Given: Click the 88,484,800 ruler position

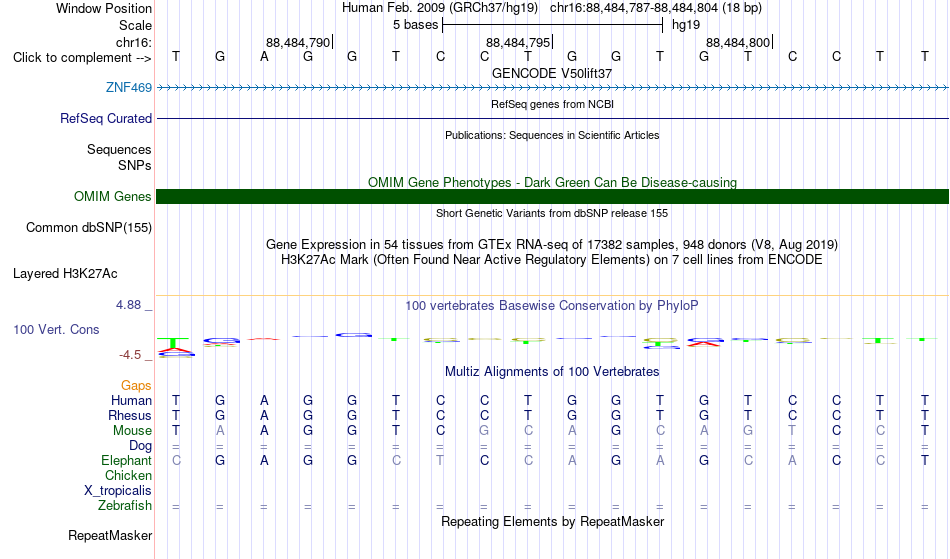Looking at the screenshot, I should click(x=738, y=42).
